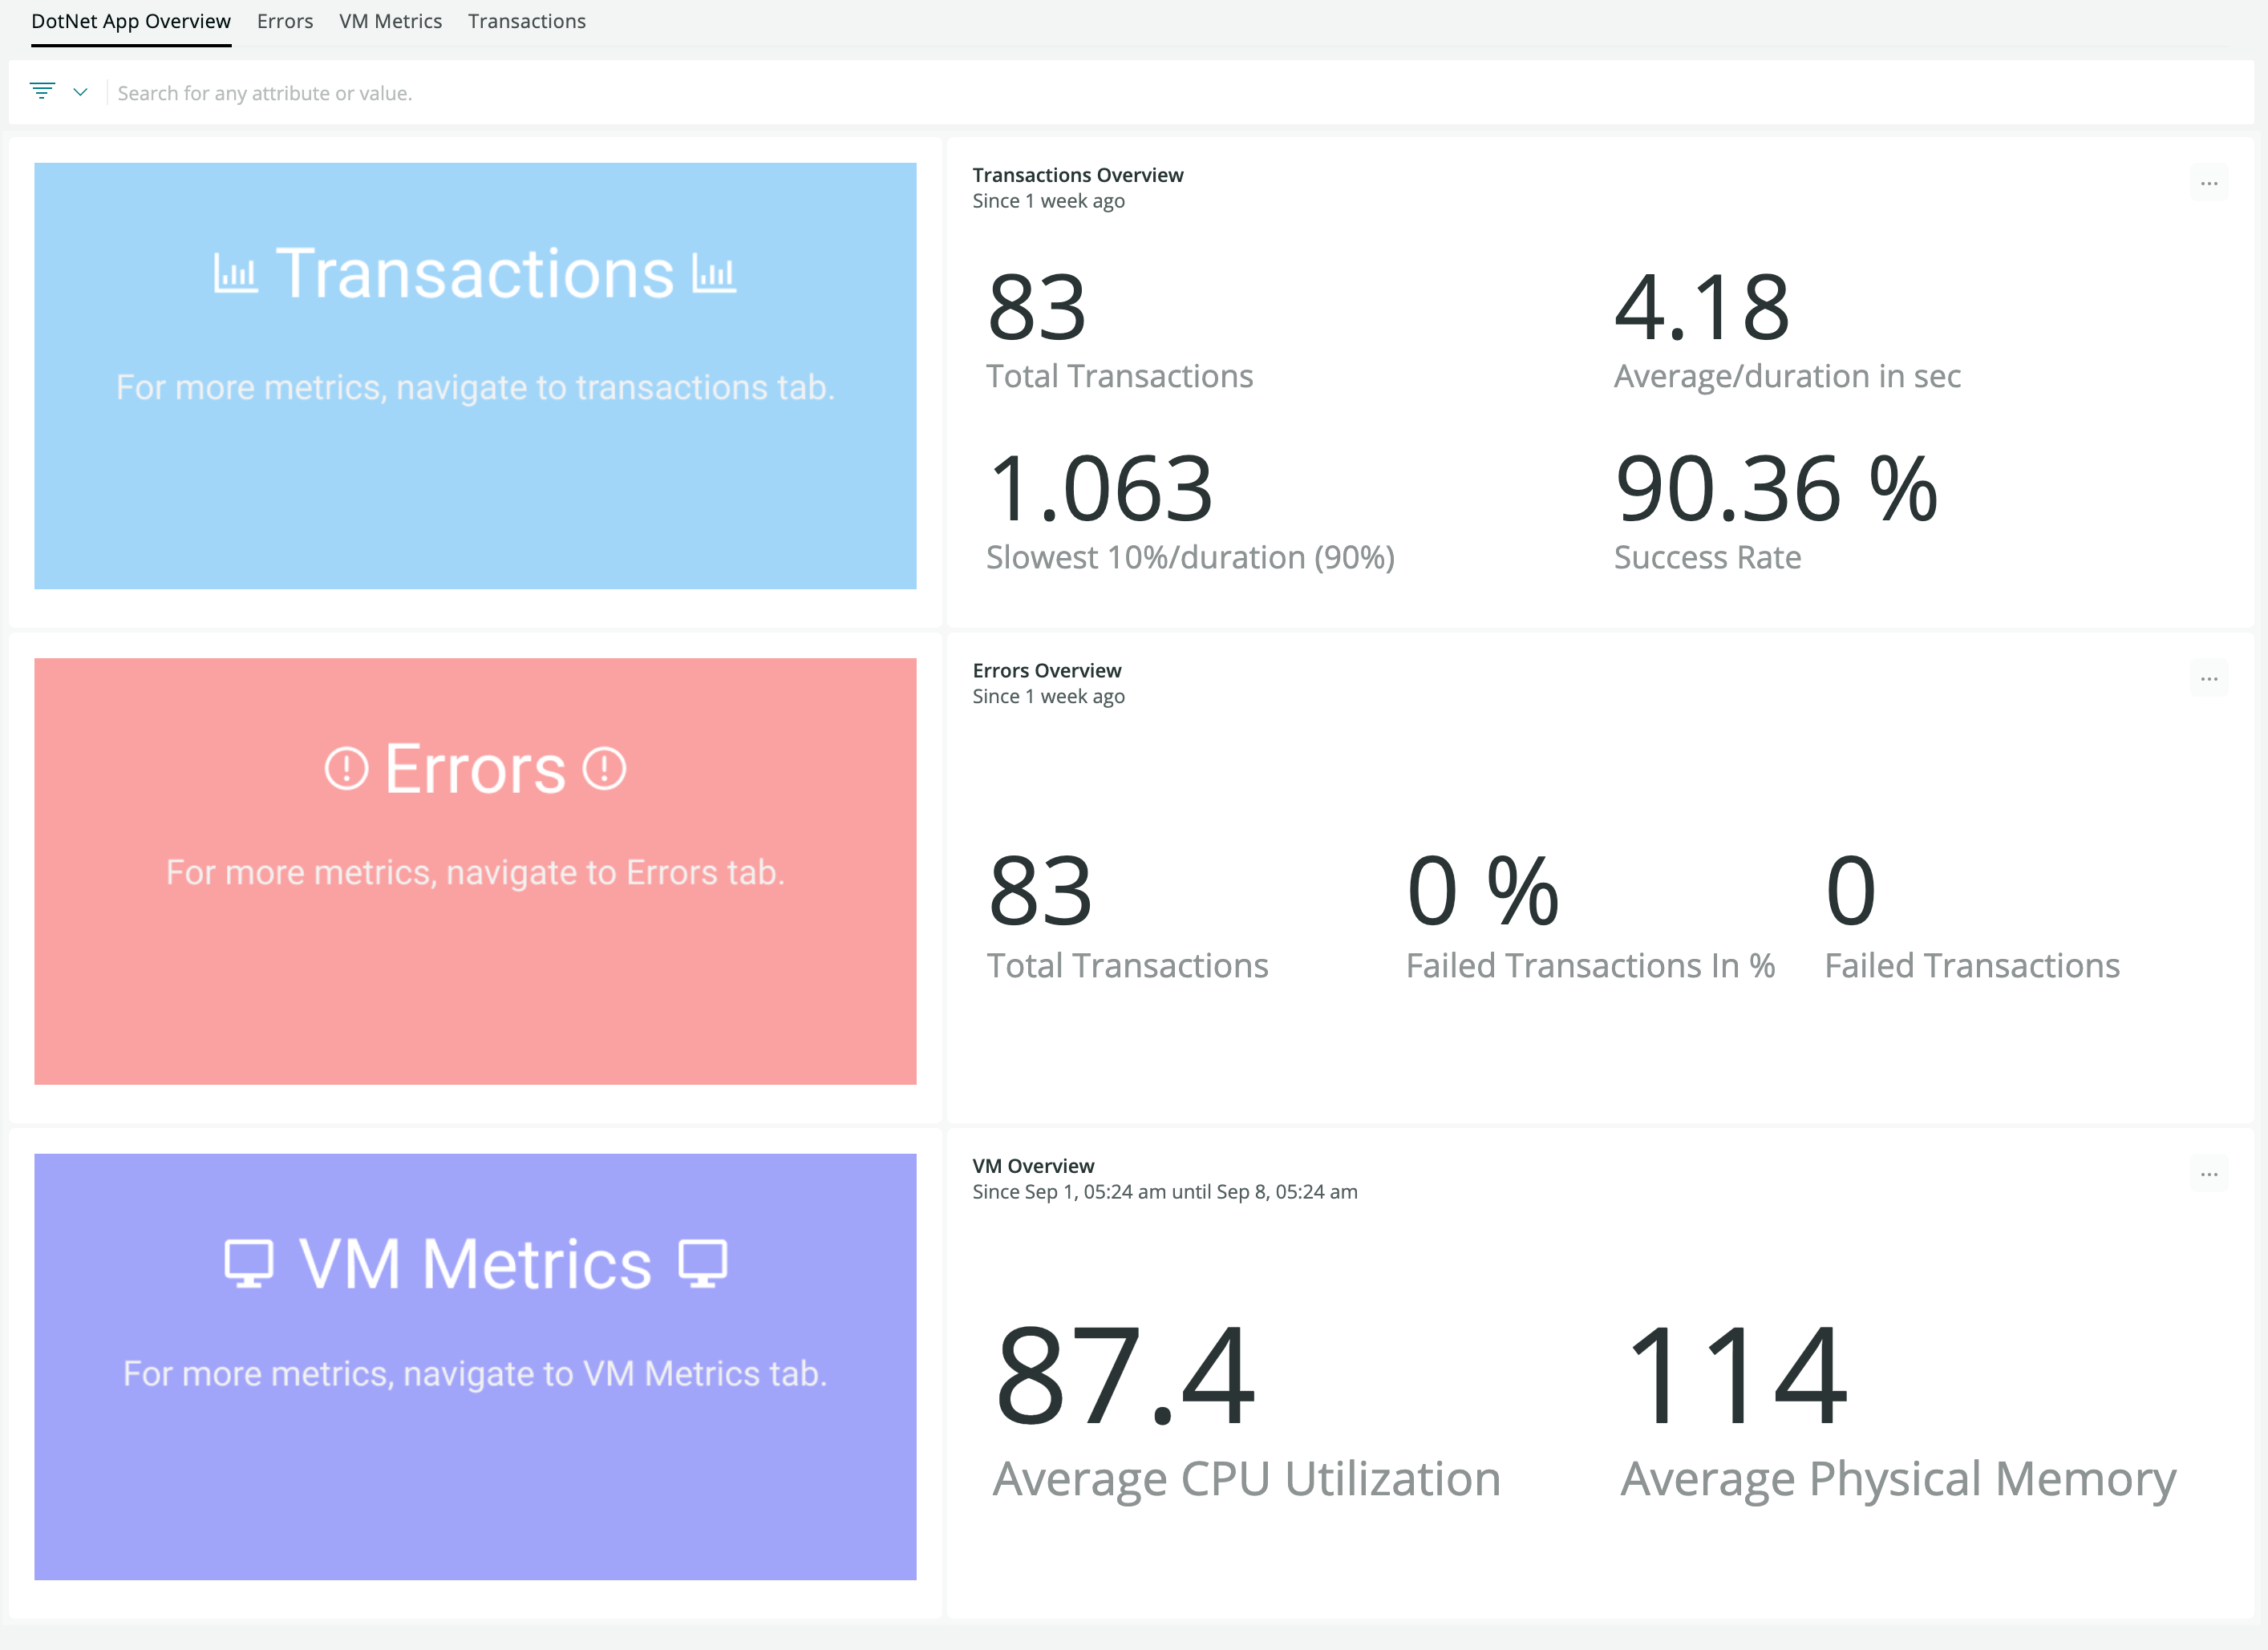Click bar chart icon left of Transactions heading

[236, 273]
